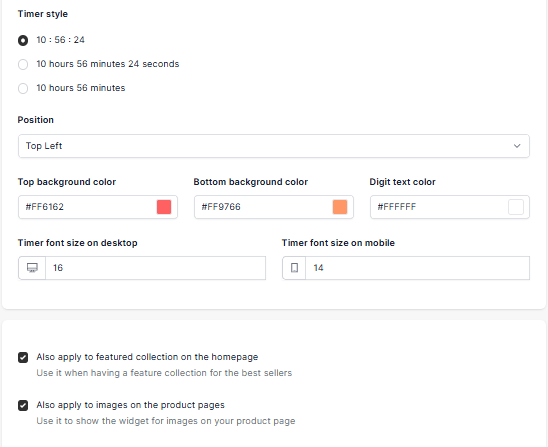
Task: Click the 'Also apply to images' label text
Action: (x=130, y=405)
